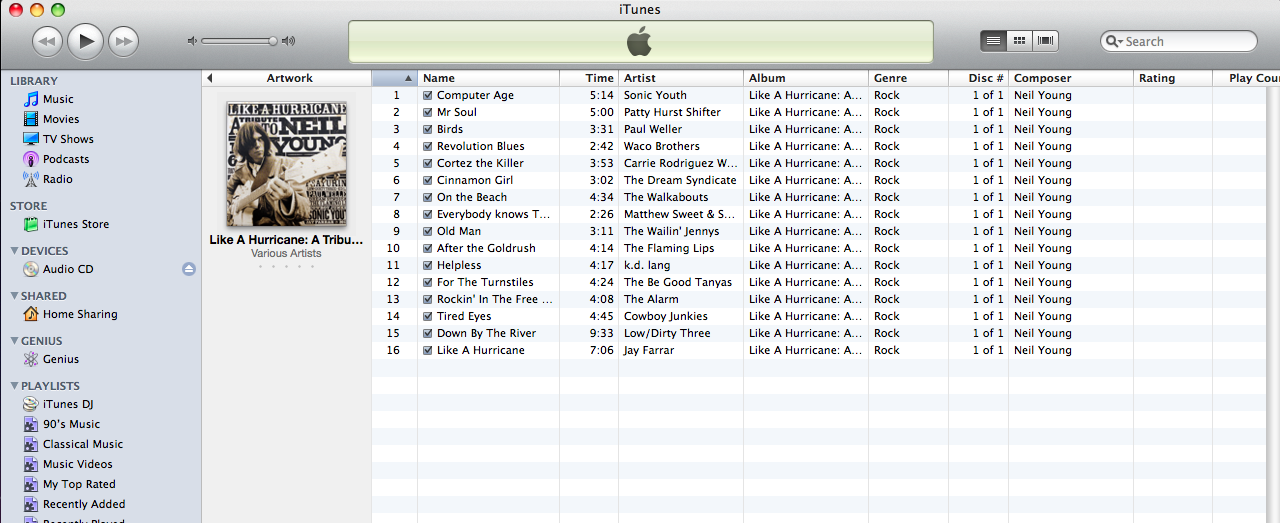Switch to grid view

pyautogui.click(x=1019, y=41)
